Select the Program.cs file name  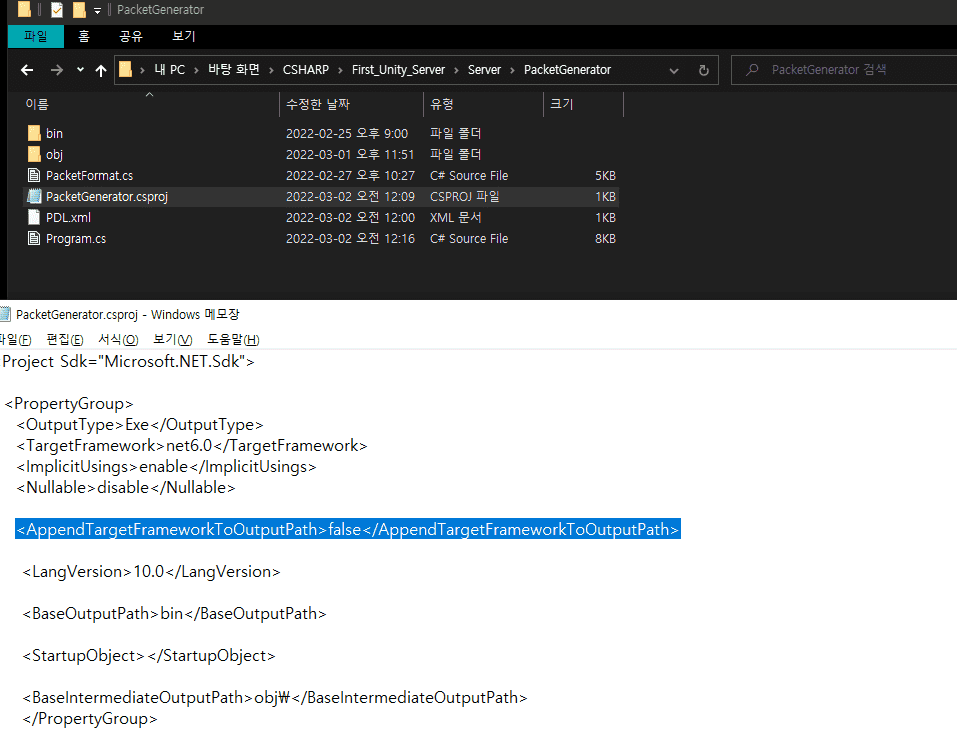pos(76,239)
